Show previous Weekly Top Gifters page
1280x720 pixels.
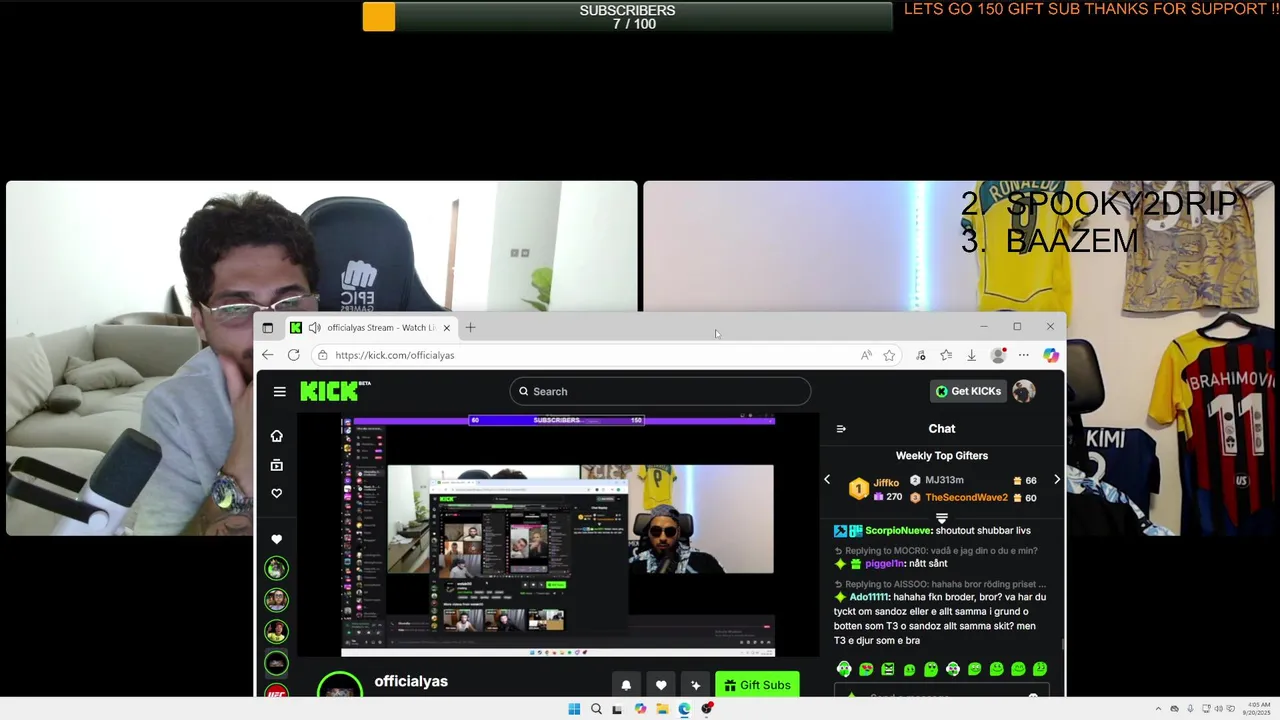[x=827, y=480]
